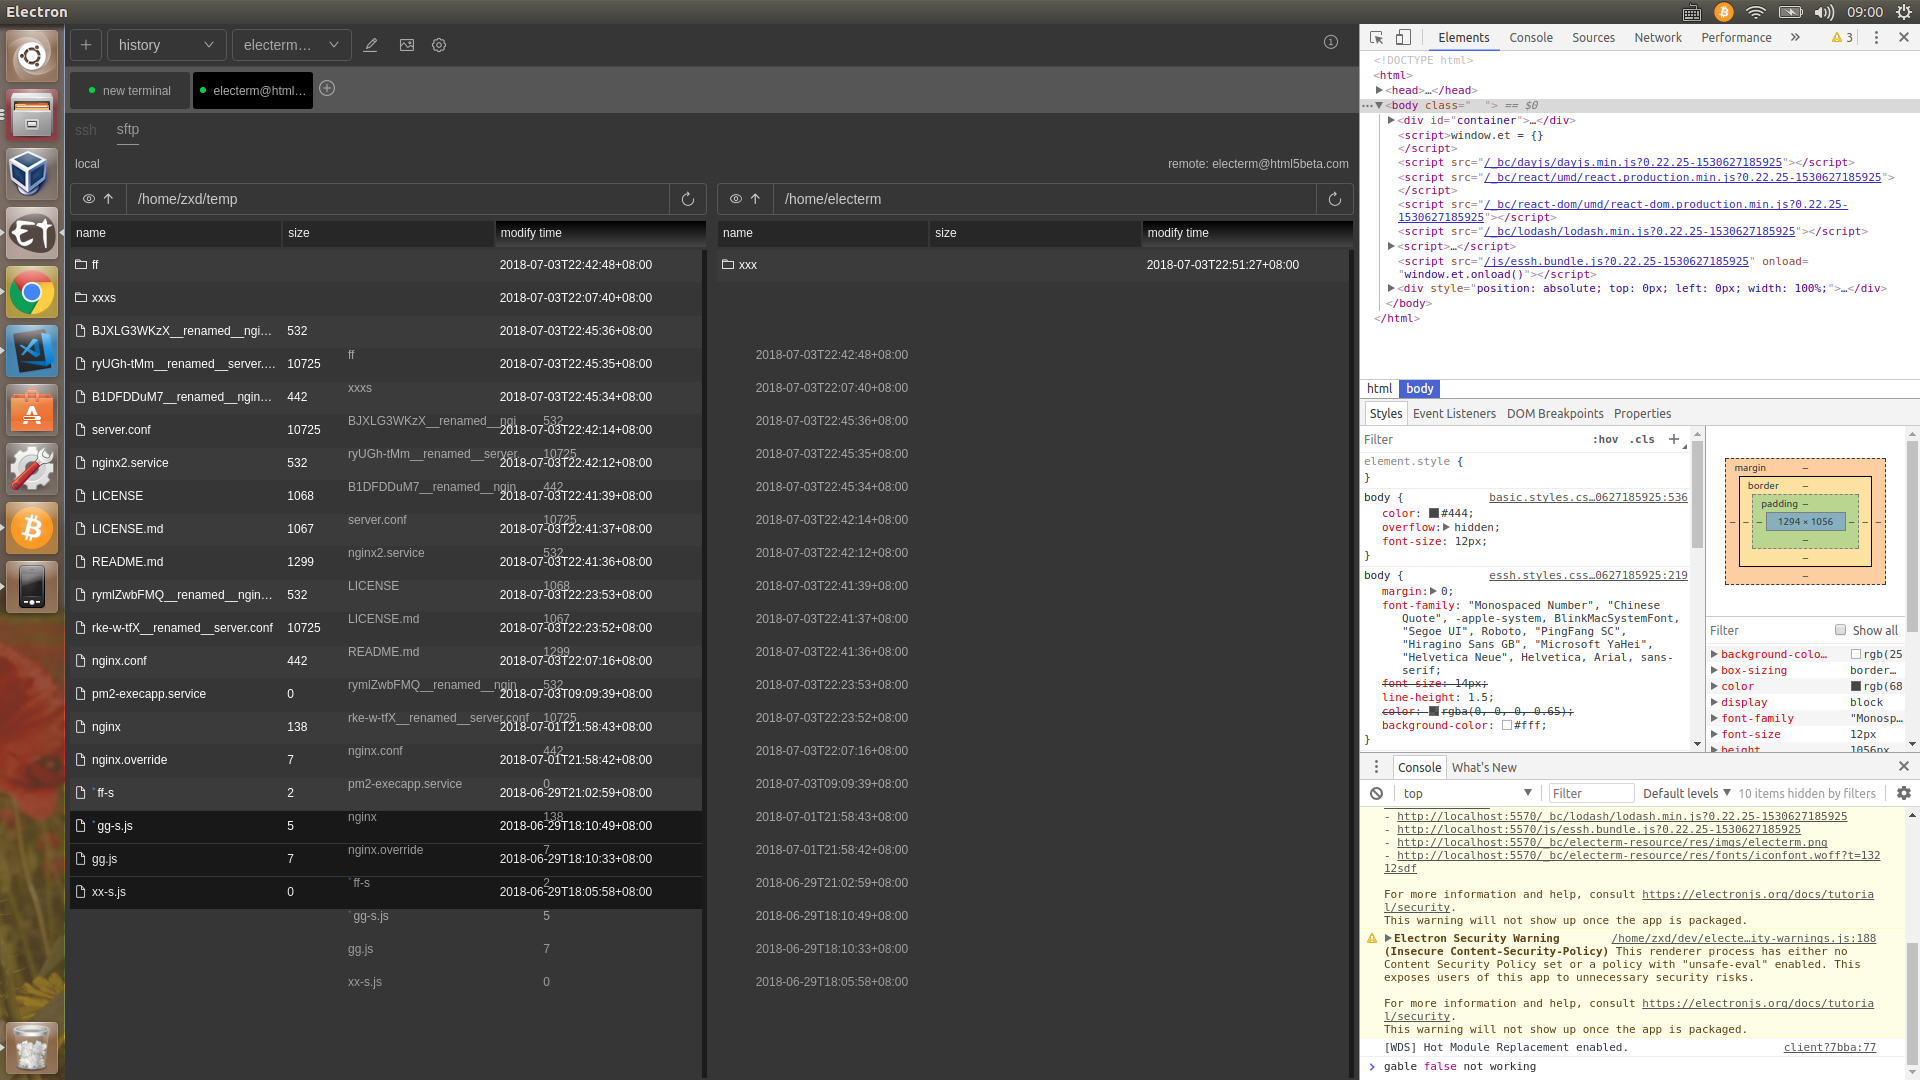Check the Show all checkbox in computed styles
The height and width of the screenshot is (1080, 1920).
click(x=1840, y=630)
